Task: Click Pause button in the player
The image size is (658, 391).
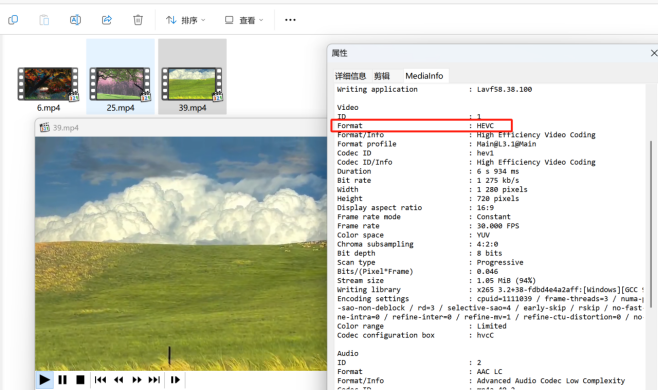Action: tap(63, 380)
